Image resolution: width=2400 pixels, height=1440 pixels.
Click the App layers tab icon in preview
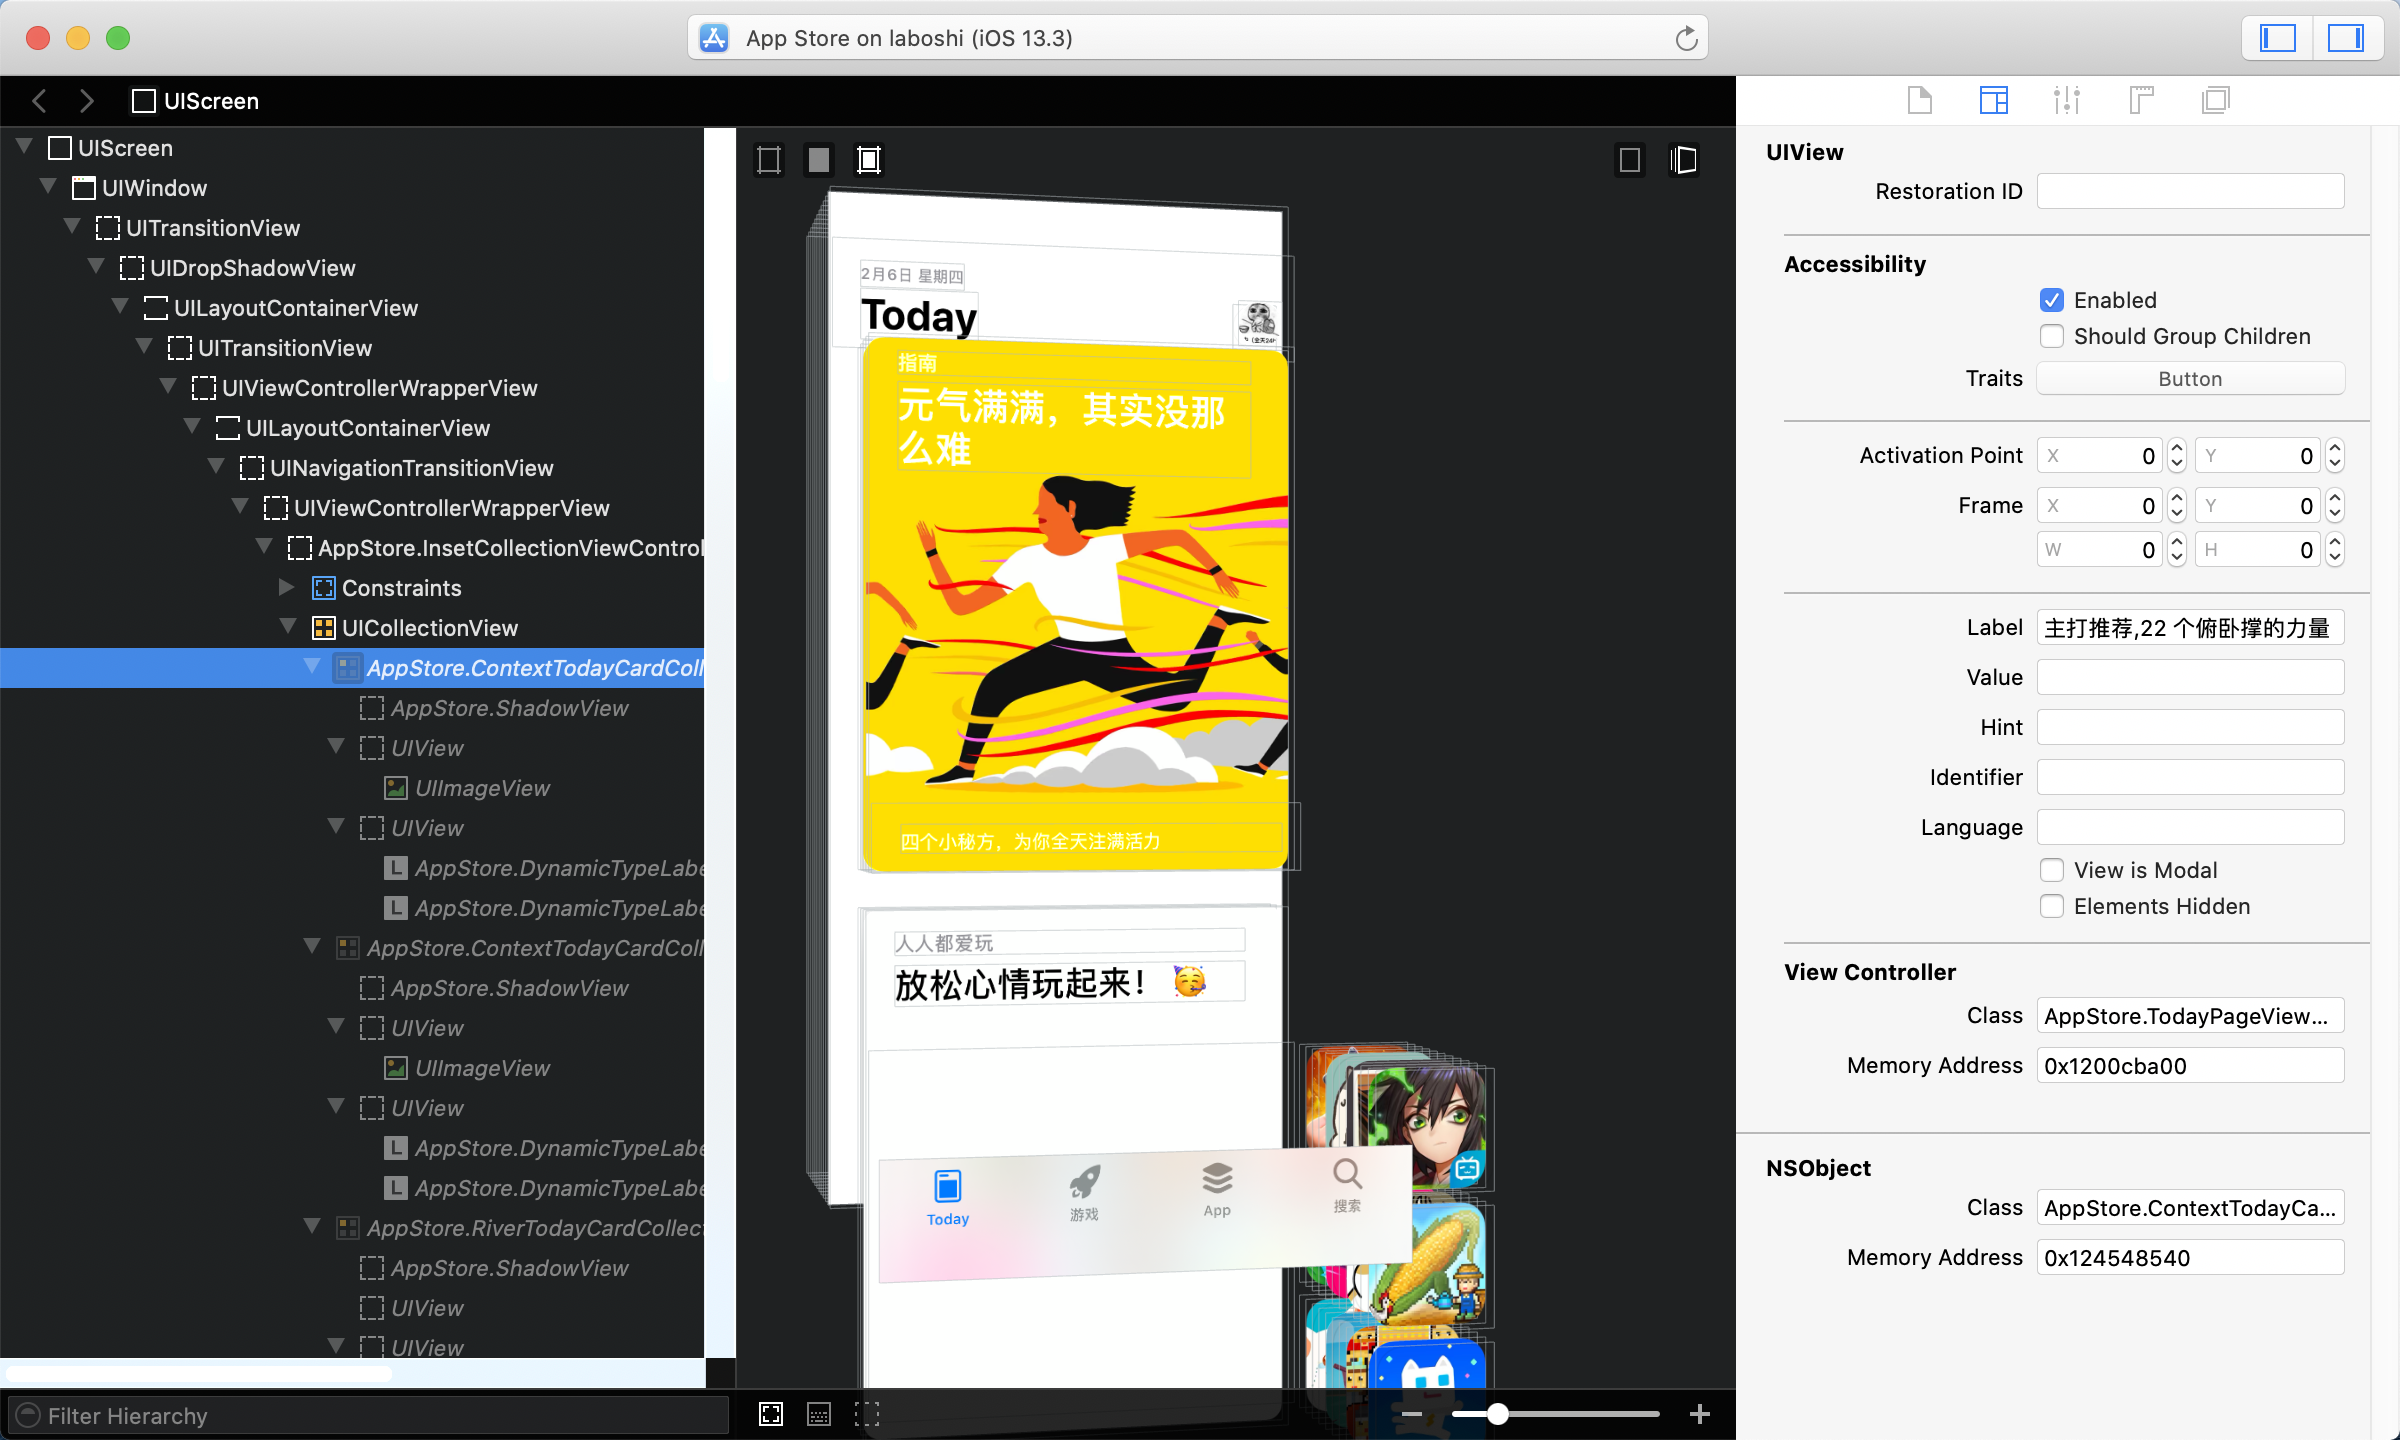coord(1217,1178)
